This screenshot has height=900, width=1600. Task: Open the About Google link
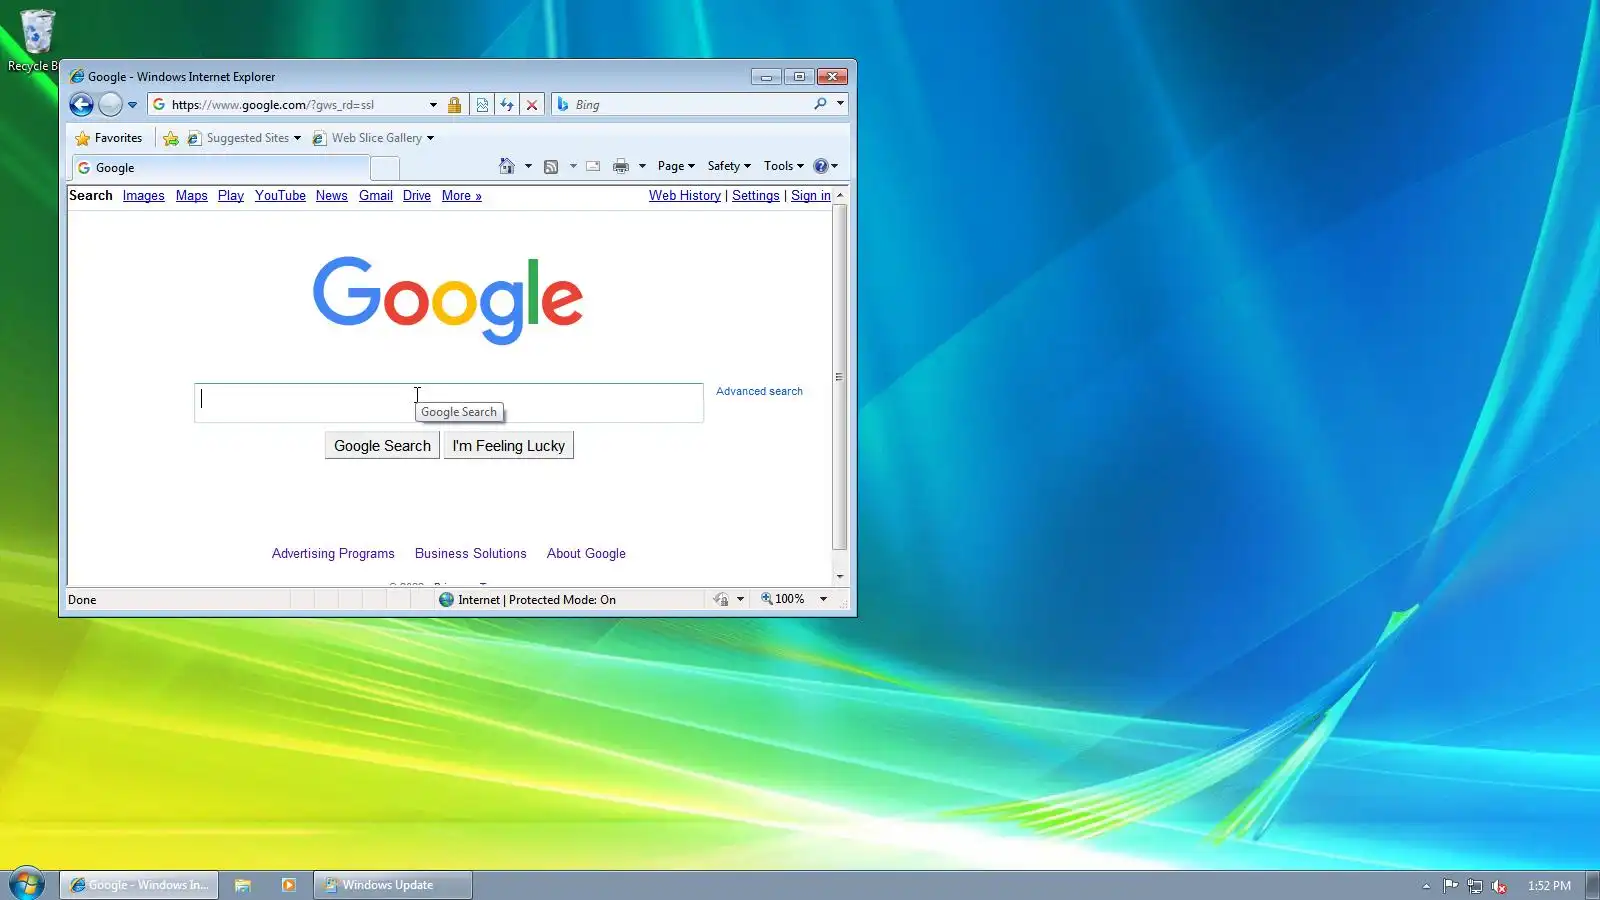pos(586,554)
